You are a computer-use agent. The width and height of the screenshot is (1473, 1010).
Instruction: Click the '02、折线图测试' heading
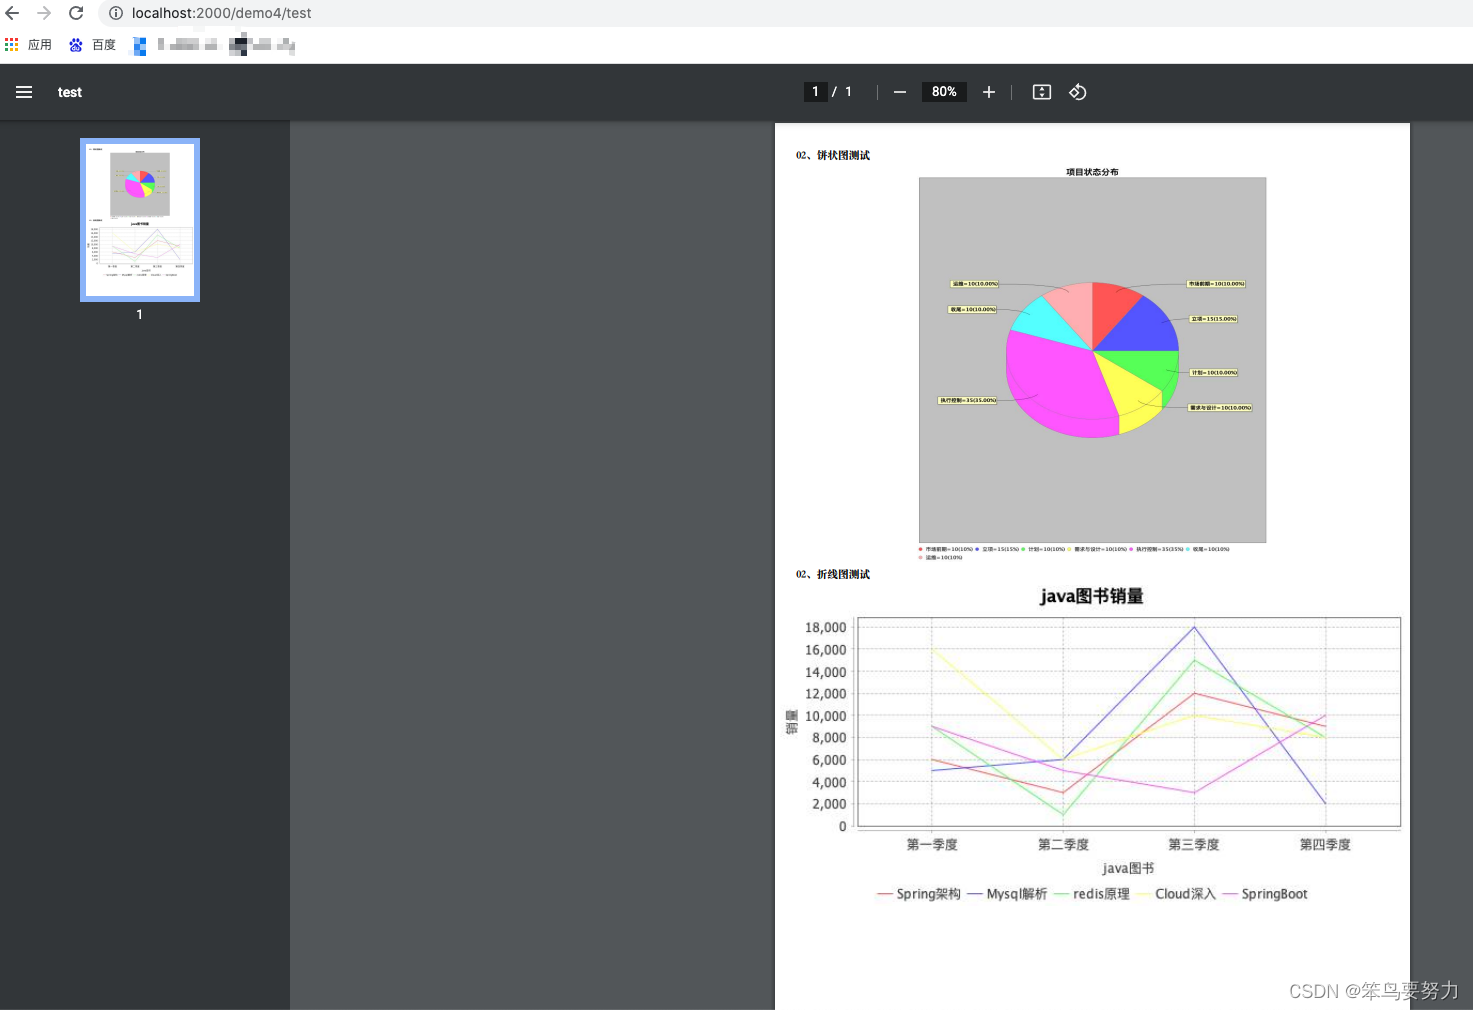(833, 574)
